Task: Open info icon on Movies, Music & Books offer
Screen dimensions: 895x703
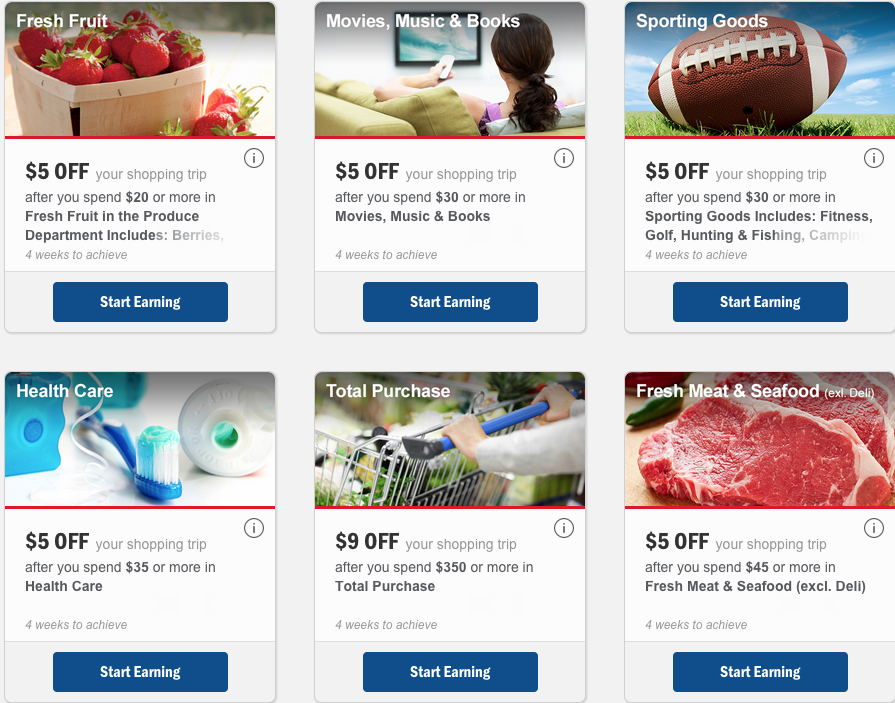Action: (564, 158)
